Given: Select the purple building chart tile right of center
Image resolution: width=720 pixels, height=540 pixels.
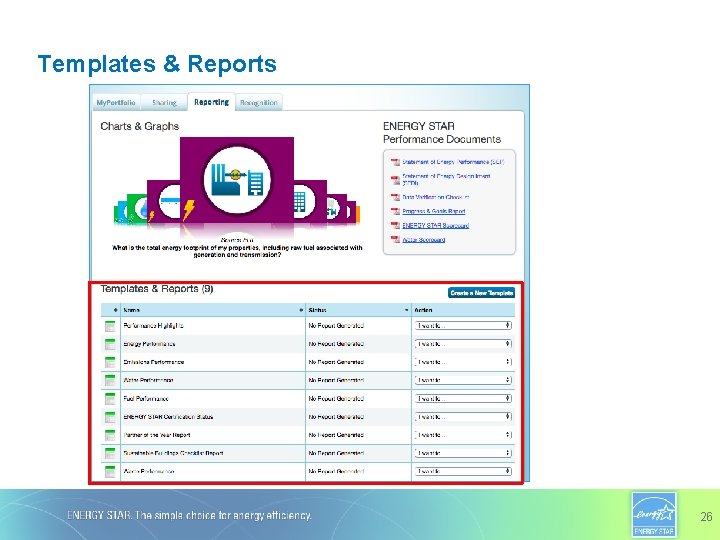Looking at the screenshot, I should 310,202.
